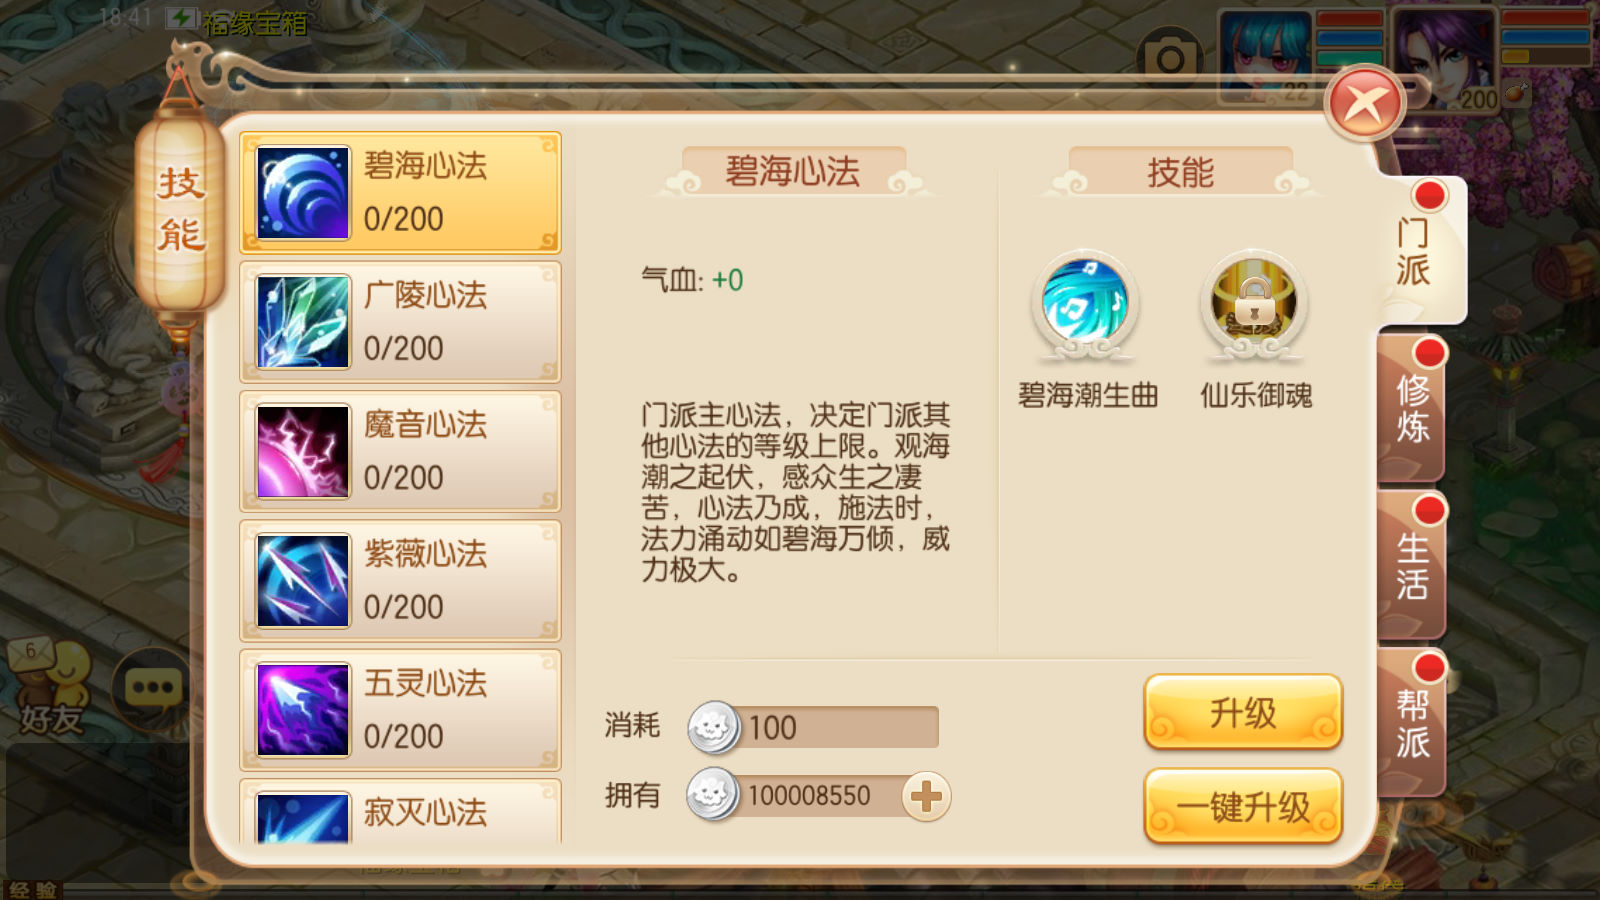The image size is (1600, 900).
Task: Open the 好友 friends button
Action: [50, 688]
